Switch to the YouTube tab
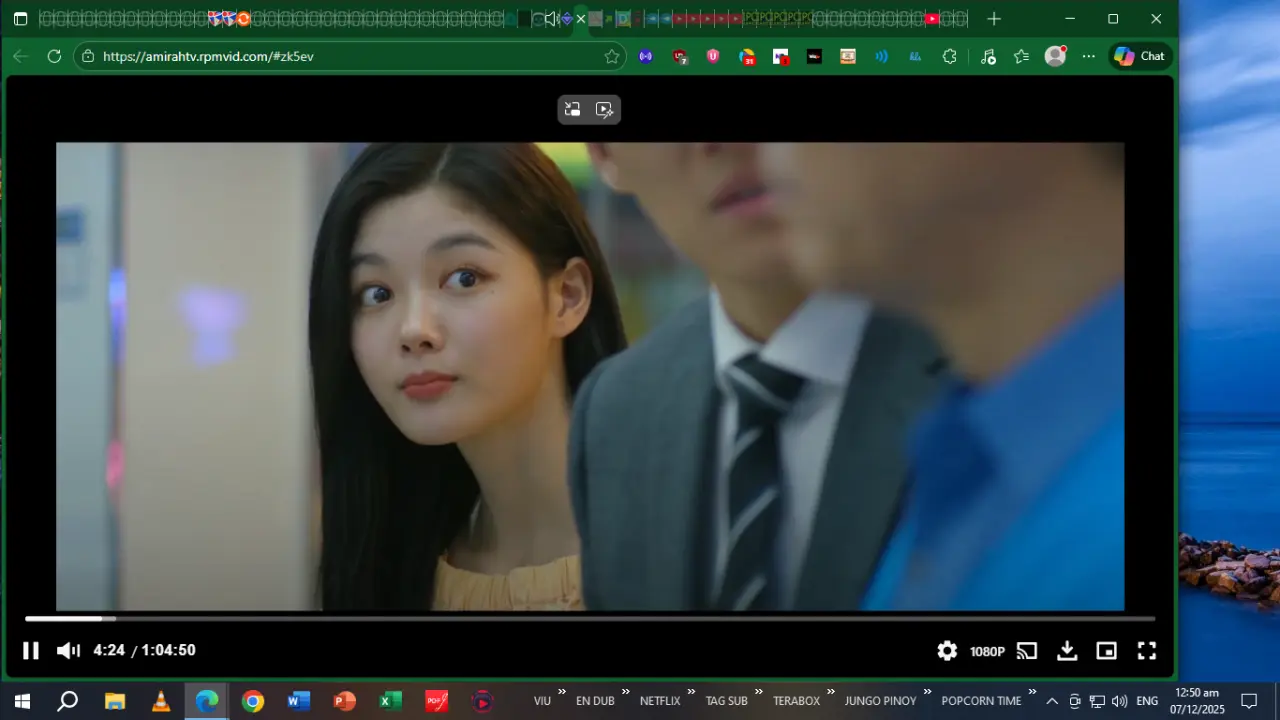The image size is (1280, 720). click(932, 19)
